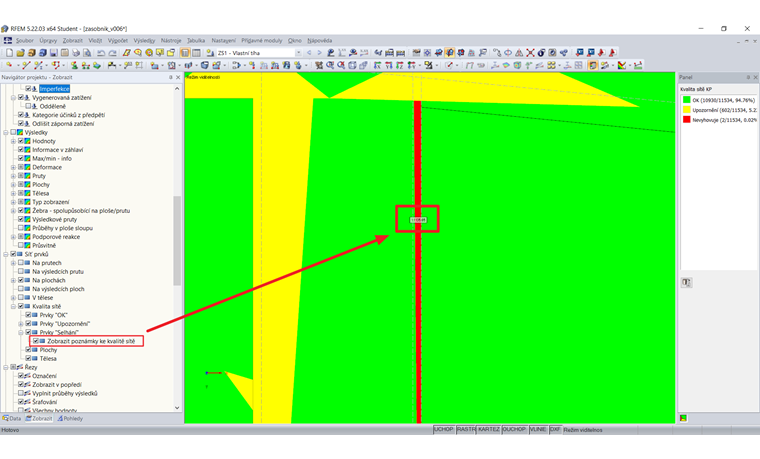Toggle the Na prutech mesh checkbox
Image resolution: width=760 pixels, height=459 pixels.
[21, 263]
